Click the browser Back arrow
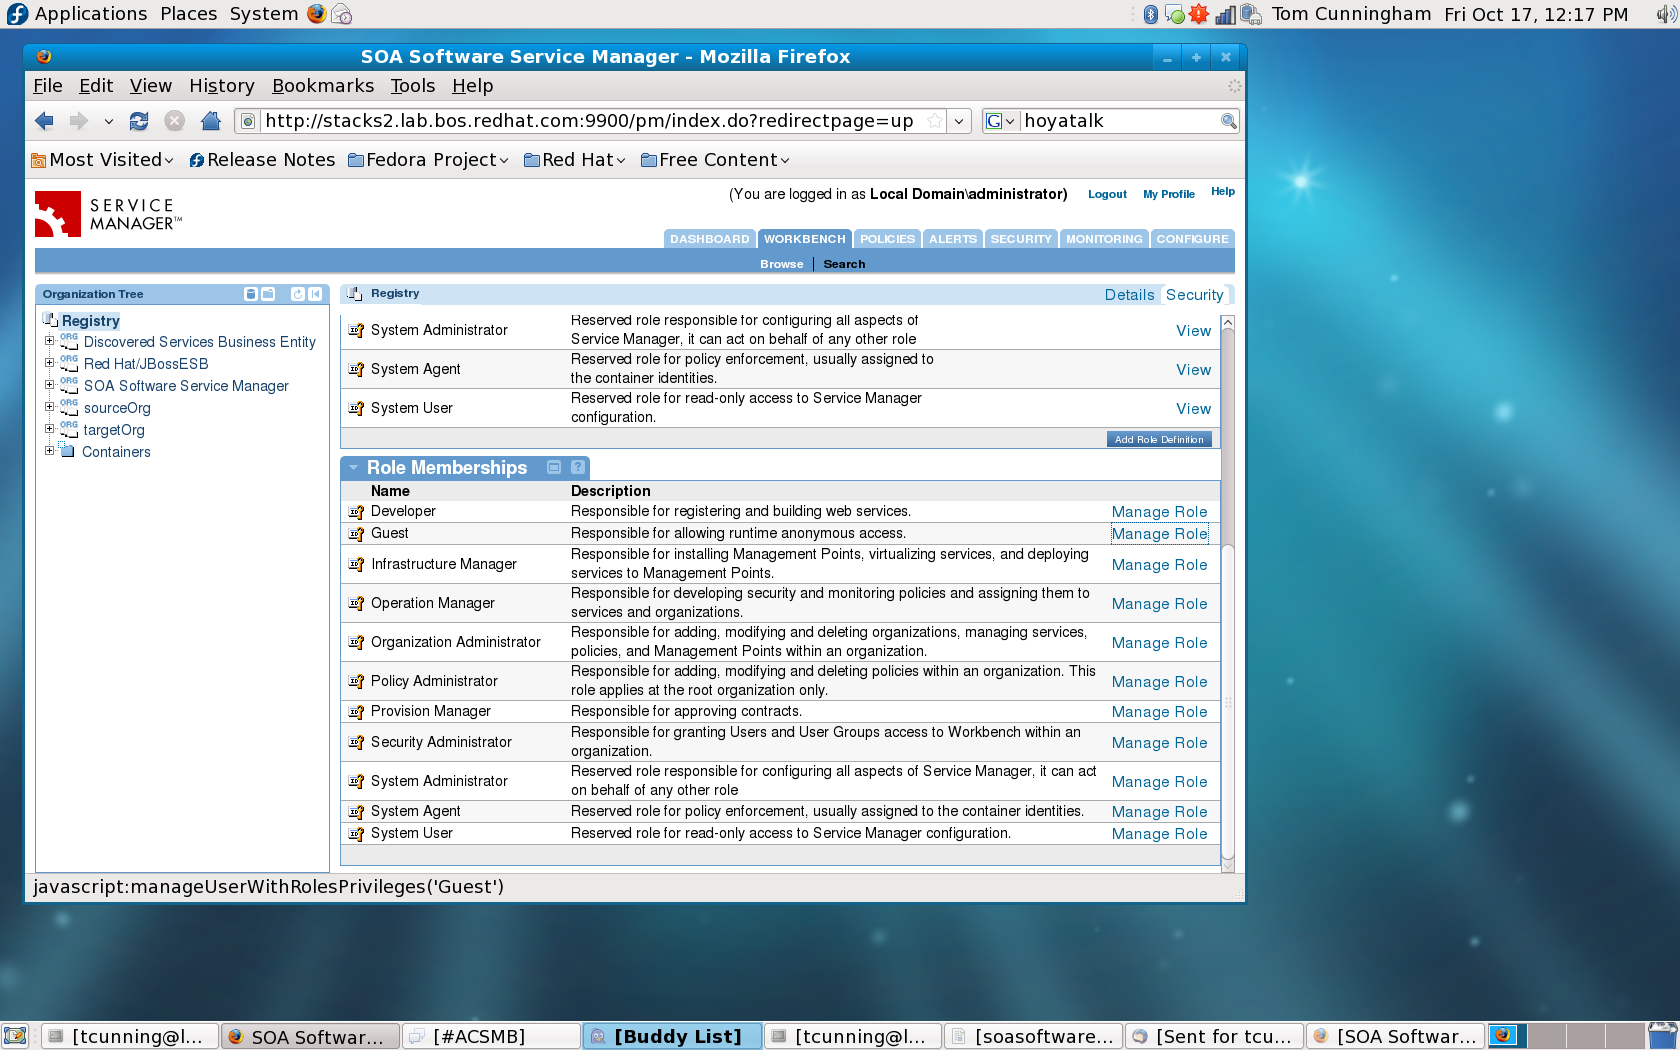The width and height of the screenshot is (1680, 1050). pos(44,121)
